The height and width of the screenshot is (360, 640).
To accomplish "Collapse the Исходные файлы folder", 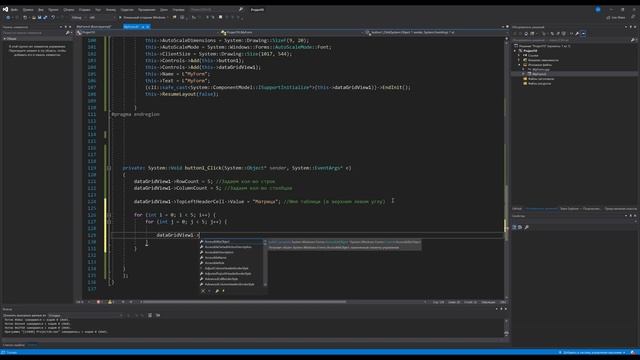I will pyautogui.click(x=520, y=64).
